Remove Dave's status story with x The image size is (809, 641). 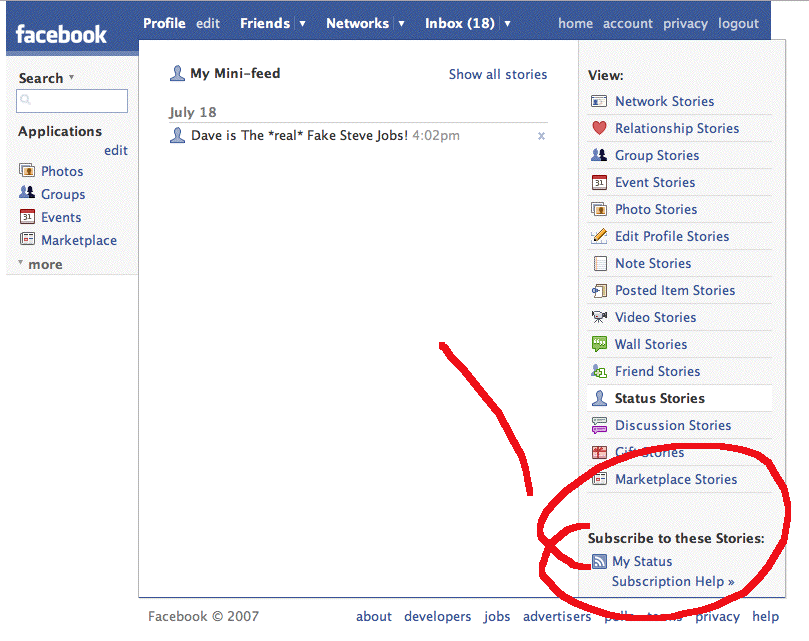(x=541, y=136)
